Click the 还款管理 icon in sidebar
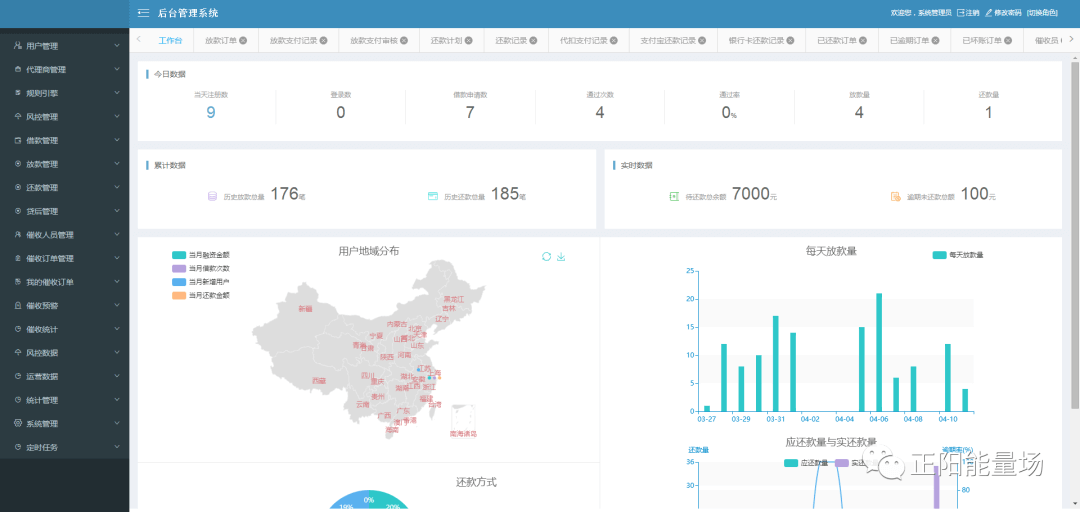Viewport: 1080px width, 512px height. pyautogui.click(x=17, y=187)
